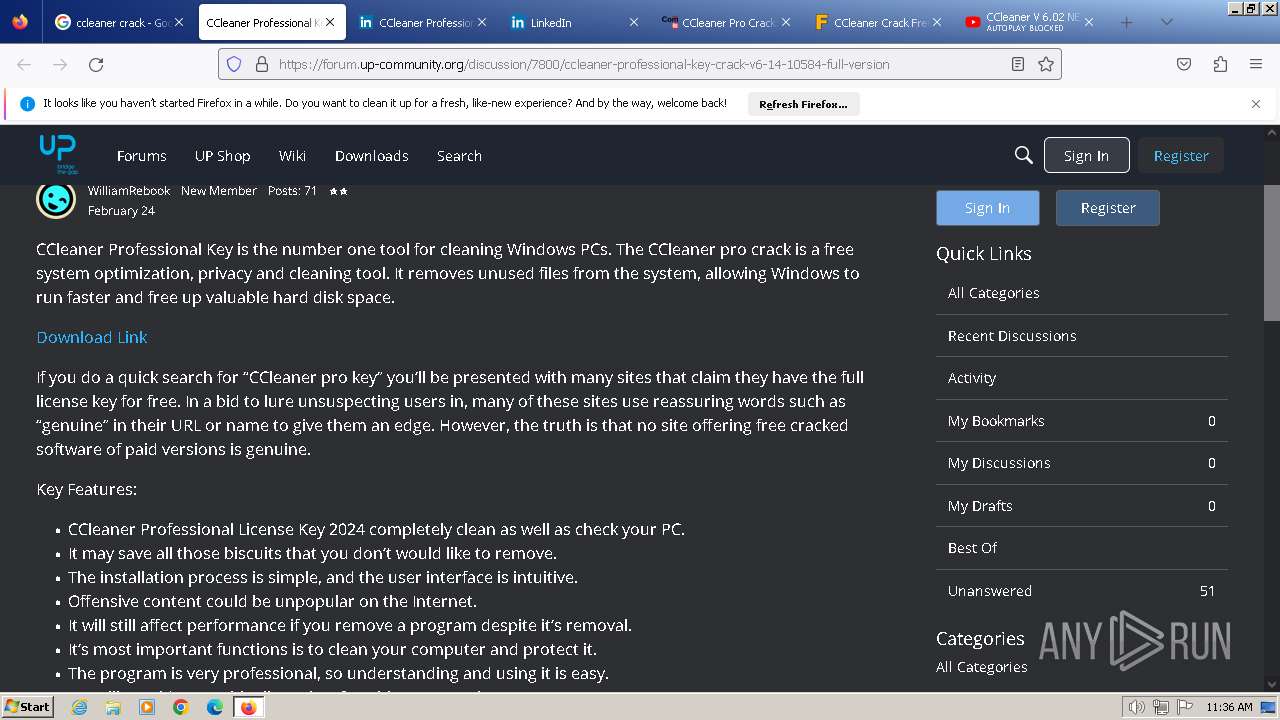Click the header Sign In button
This screenshot has height=720, width=1280.
[1086, 155]
